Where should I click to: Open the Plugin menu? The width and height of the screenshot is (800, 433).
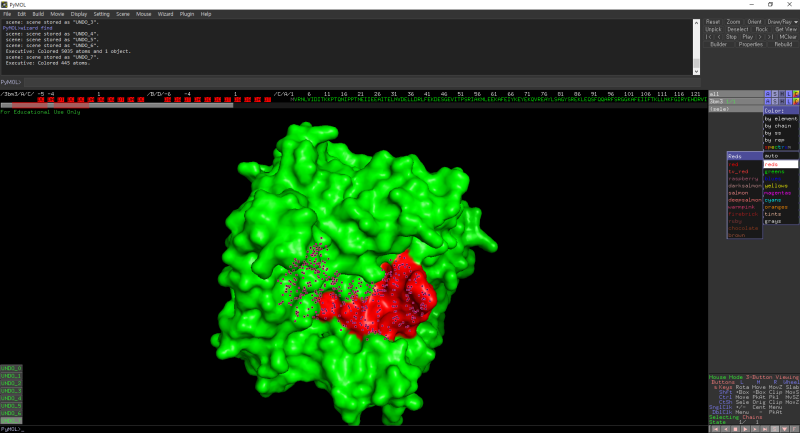click(x=187, y=14)
